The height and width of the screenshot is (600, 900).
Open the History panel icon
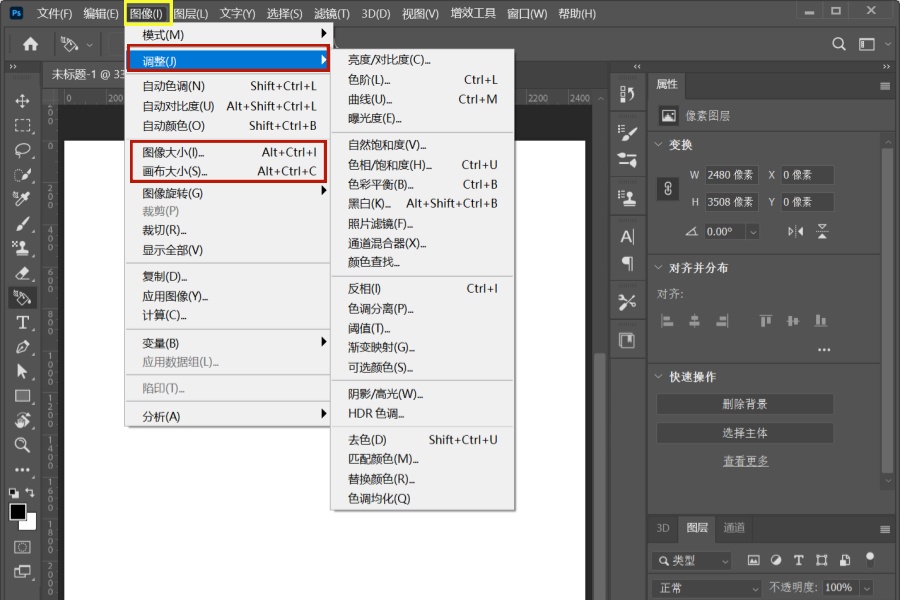627,94
